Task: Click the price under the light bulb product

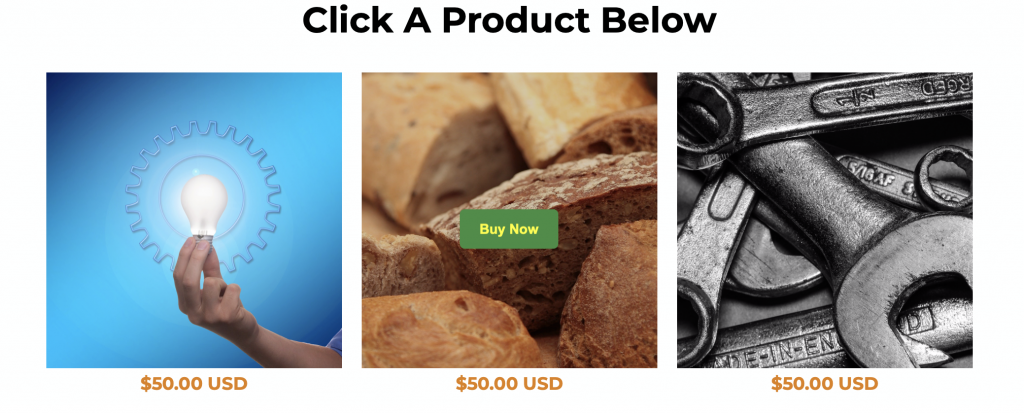Action: pyautogui.click(x=194, y=383)
